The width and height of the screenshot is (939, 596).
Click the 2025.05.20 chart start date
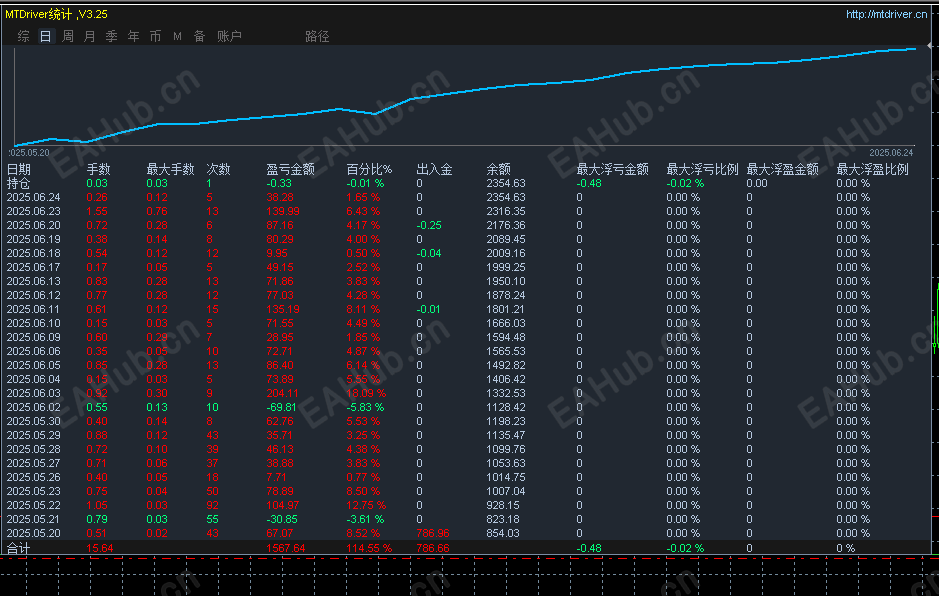point(29,153)
